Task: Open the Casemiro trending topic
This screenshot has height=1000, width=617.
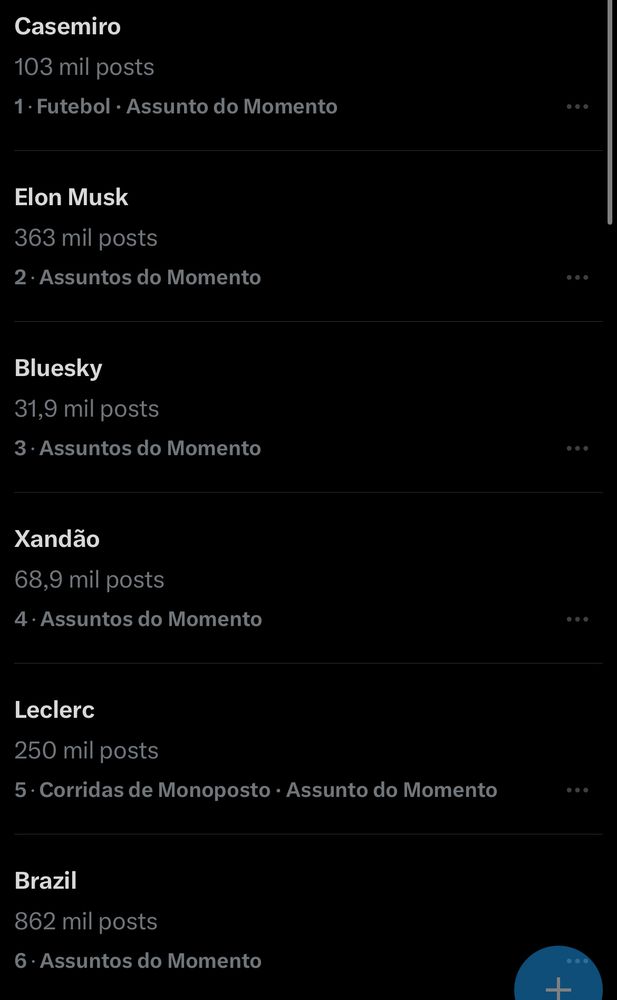Action: point(67,27)
